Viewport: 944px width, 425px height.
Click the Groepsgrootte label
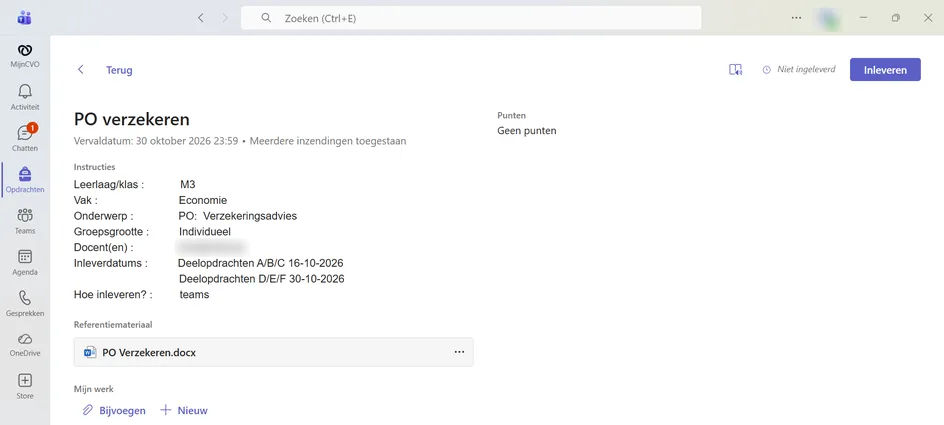[111, 232]
